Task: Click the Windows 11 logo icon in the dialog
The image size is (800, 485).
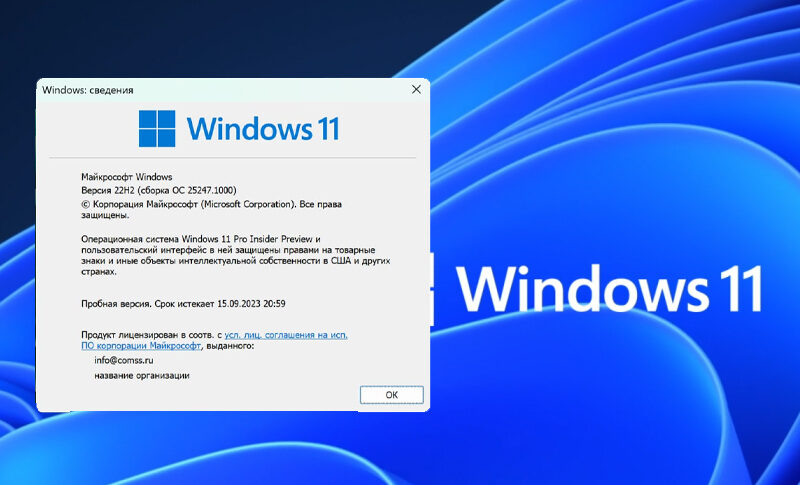Action: pyautogui.click(x=157, y=129)
